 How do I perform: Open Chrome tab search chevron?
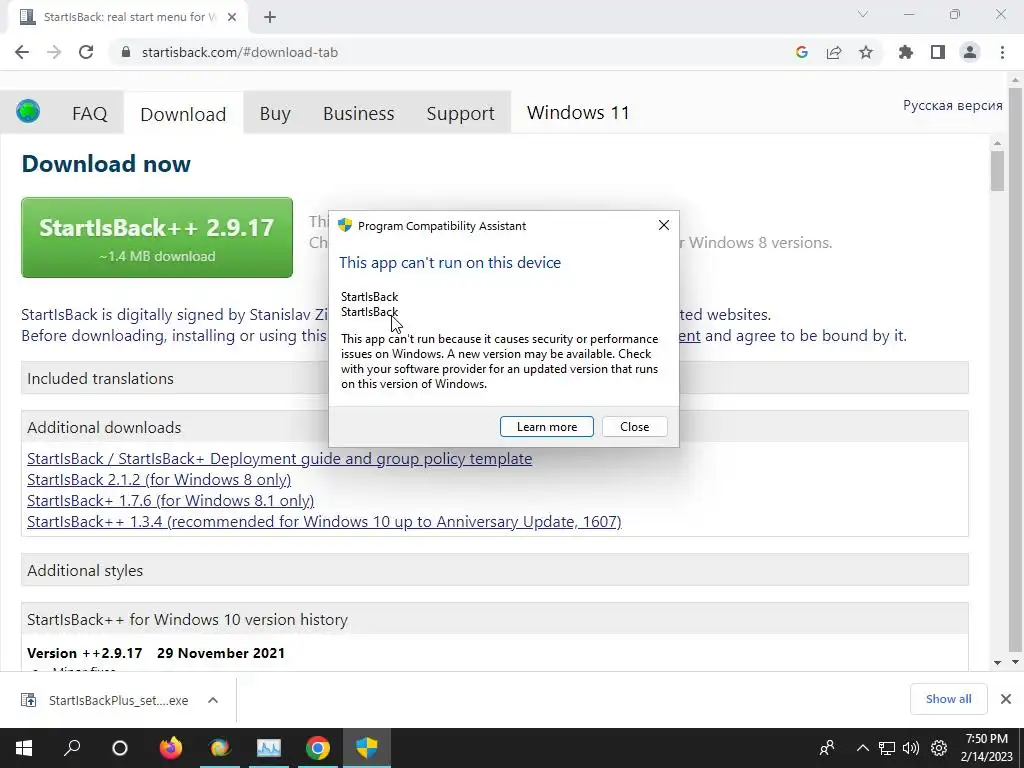click(862, 14)
